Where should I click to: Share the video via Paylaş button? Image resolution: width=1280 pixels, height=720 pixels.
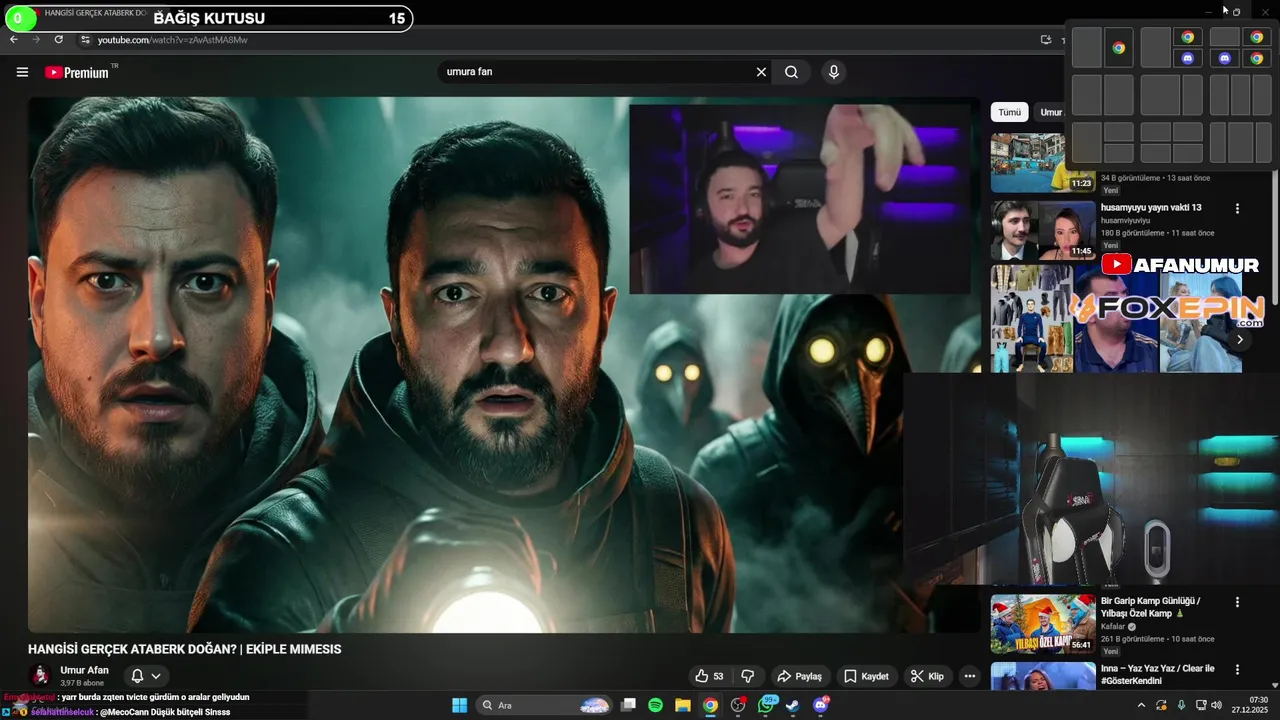click(799, 676)
